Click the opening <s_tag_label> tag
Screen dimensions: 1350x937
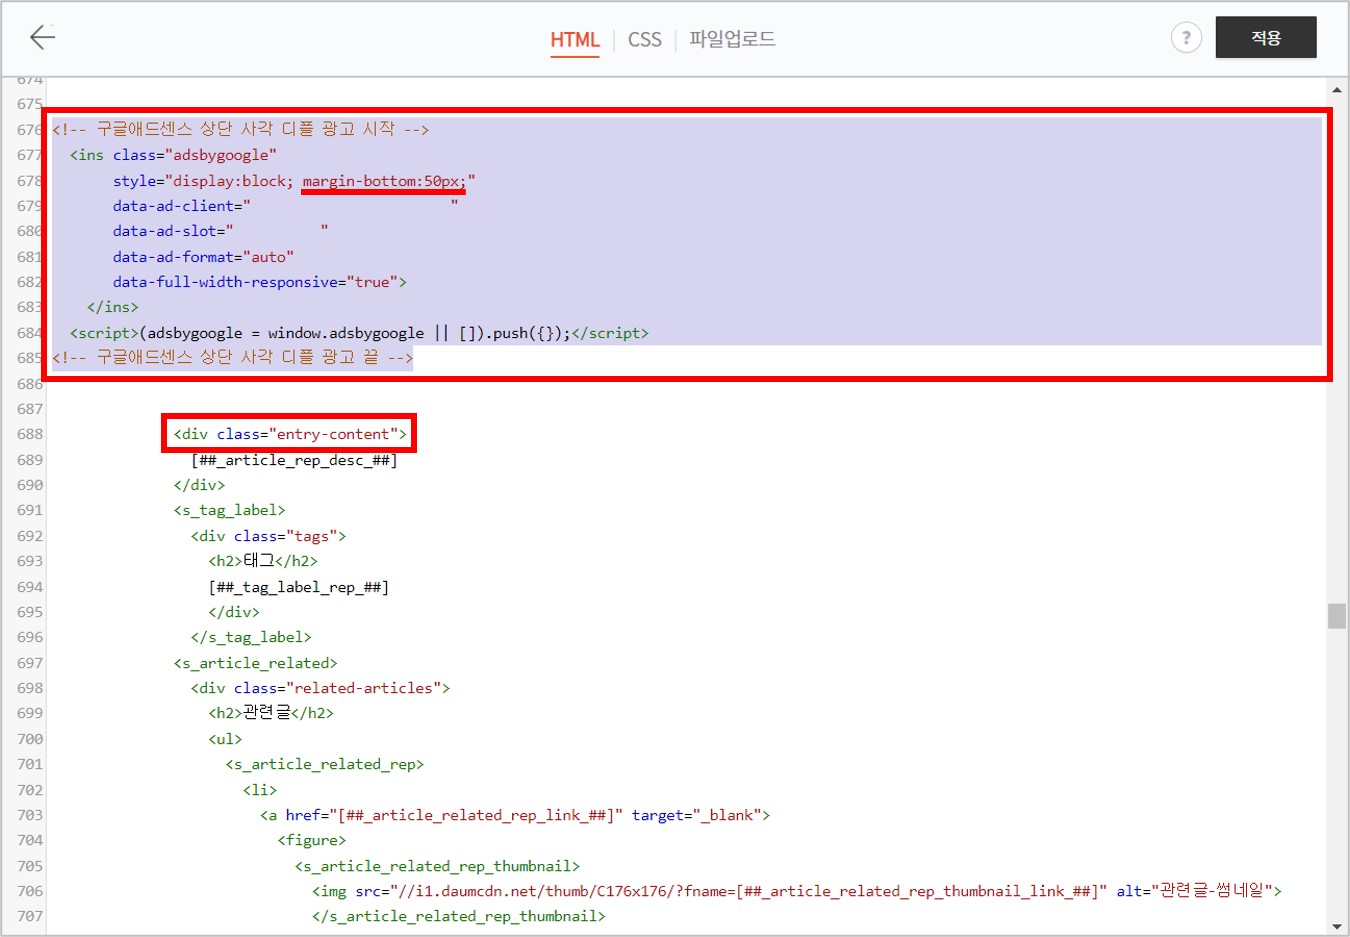[x=229, y=510]
